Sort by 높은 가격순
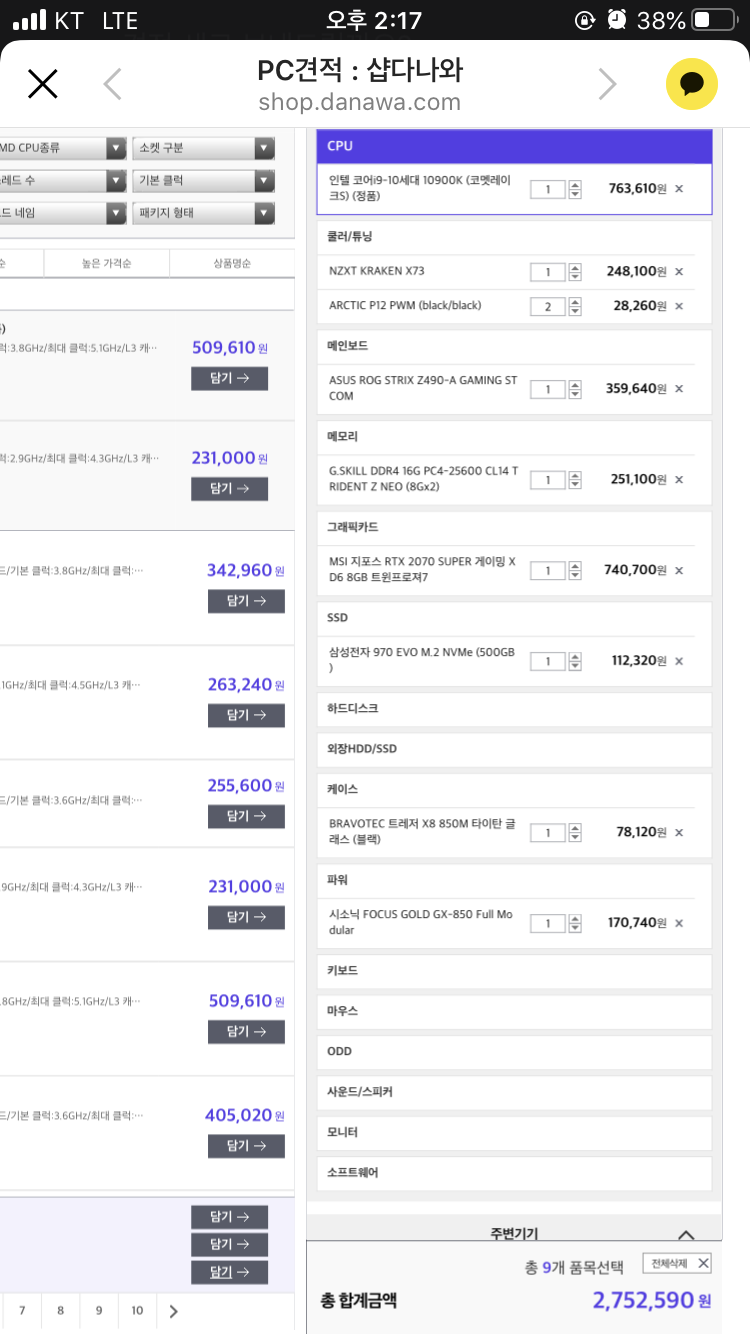This screenshot has height=1334, width=750. click(x=107, y=263)
